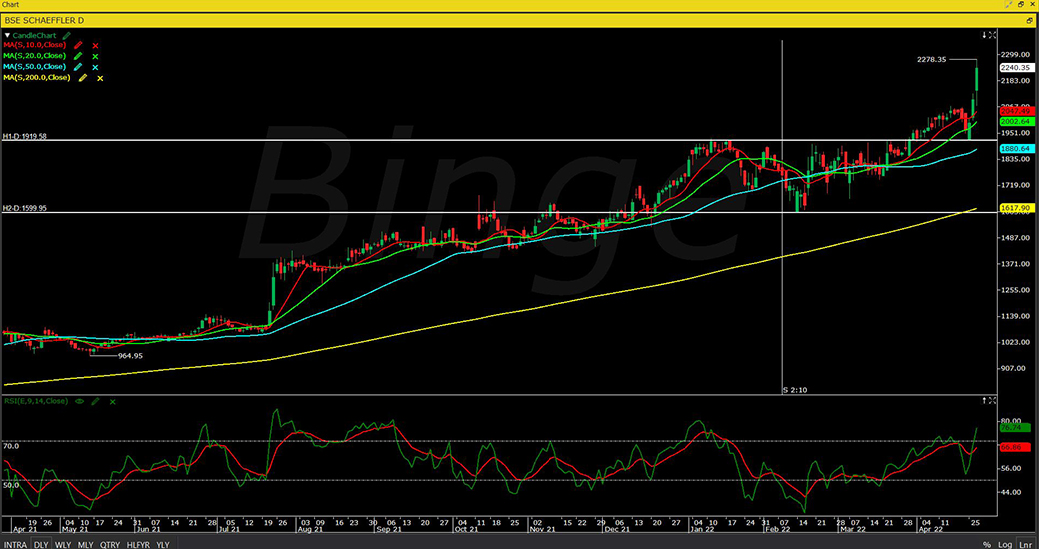
Task: Edit the RSI(E,9,14,Close) indicator pencil
Action: click(x=95, y=401)
